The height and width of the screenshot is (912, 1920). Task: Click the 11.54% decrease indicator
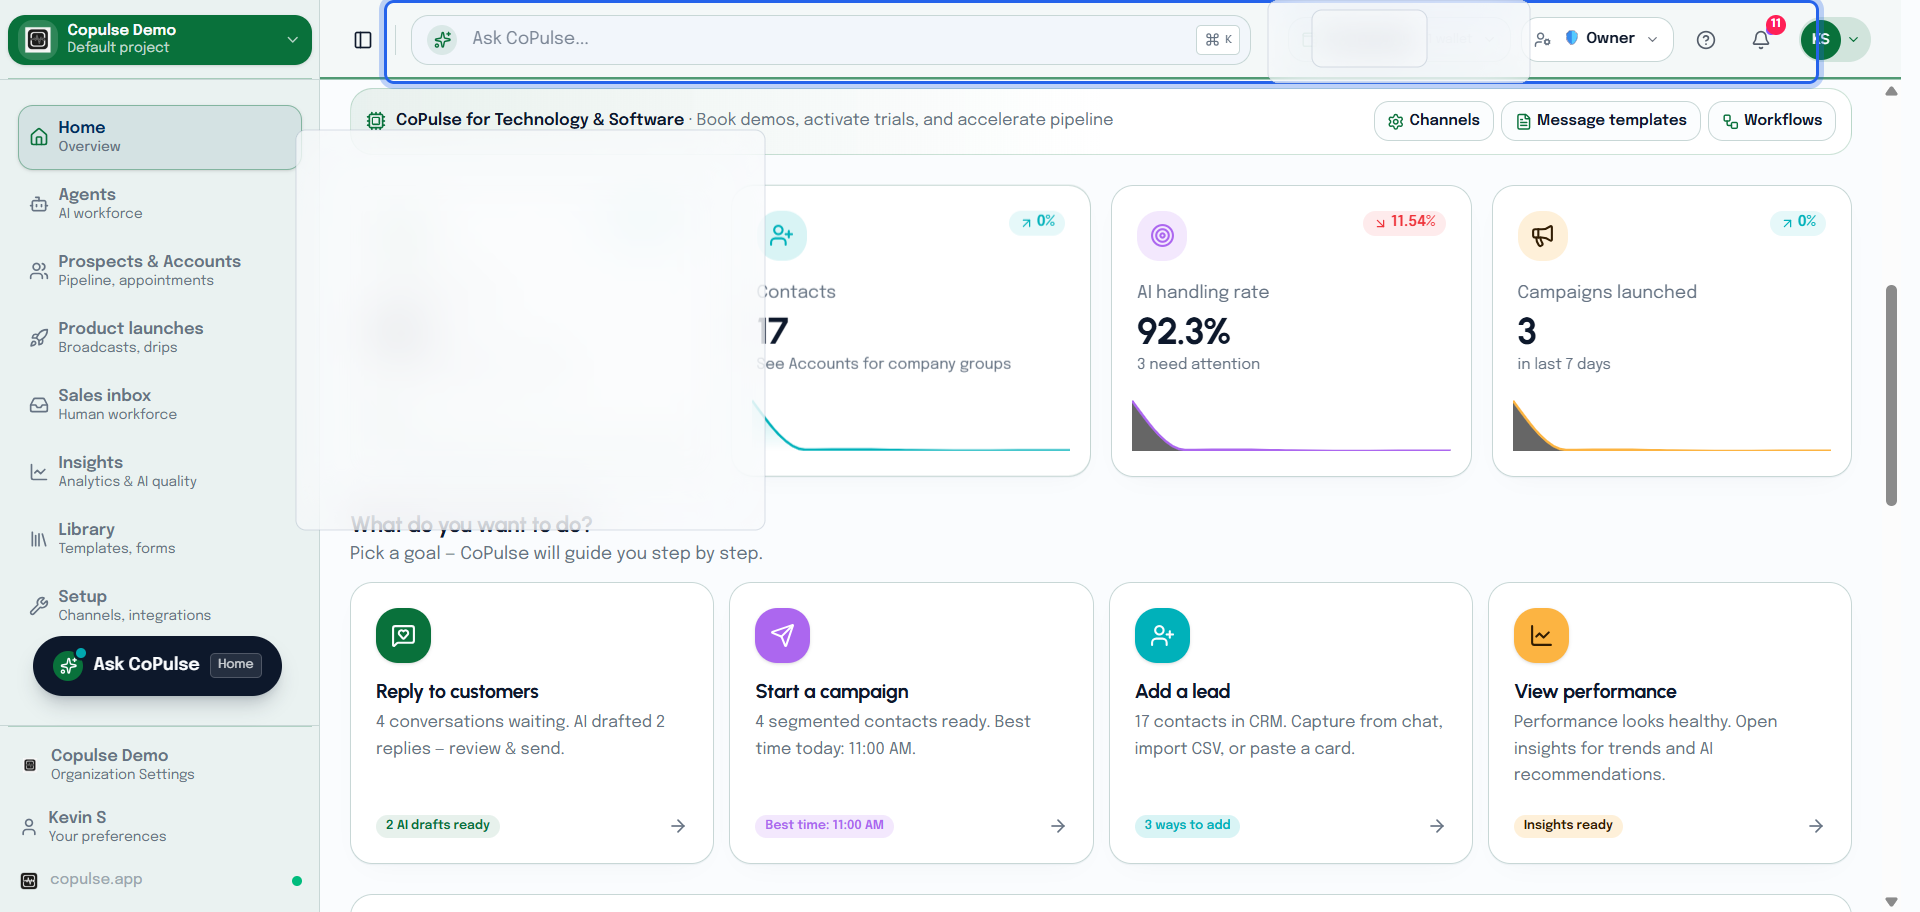pos(1404,222)
